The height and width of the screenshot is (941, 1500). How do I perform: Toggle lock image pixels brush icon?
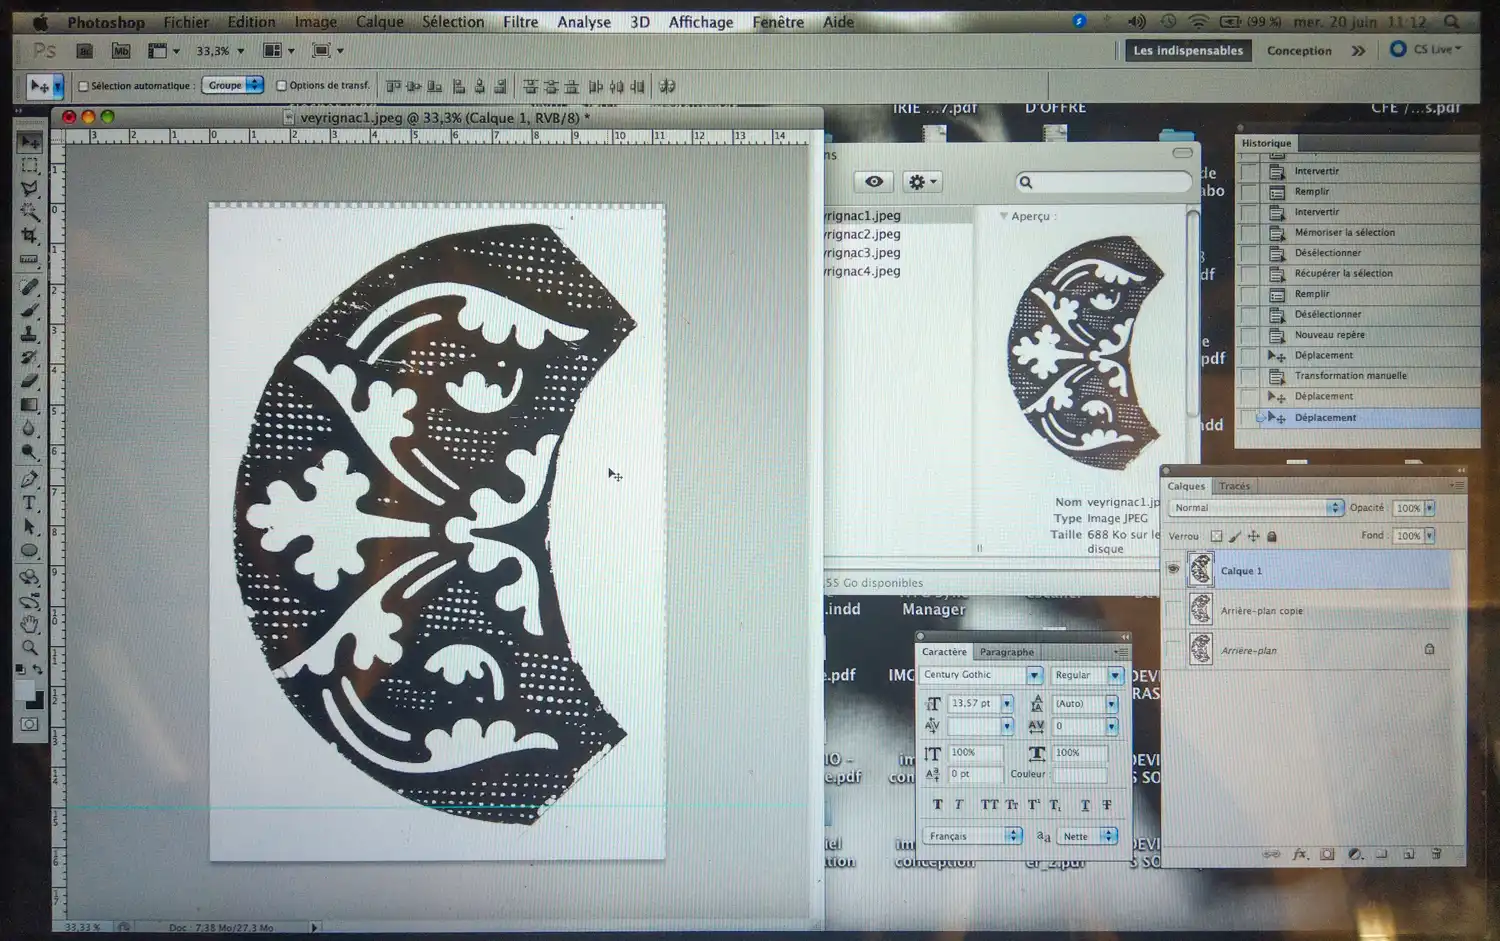point(1235,536)
